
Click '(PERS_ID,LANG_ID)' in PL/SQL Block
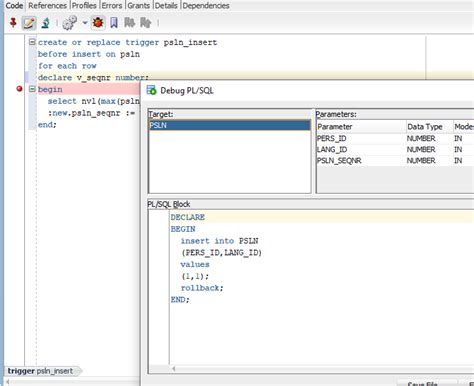[x=221, y=253]
